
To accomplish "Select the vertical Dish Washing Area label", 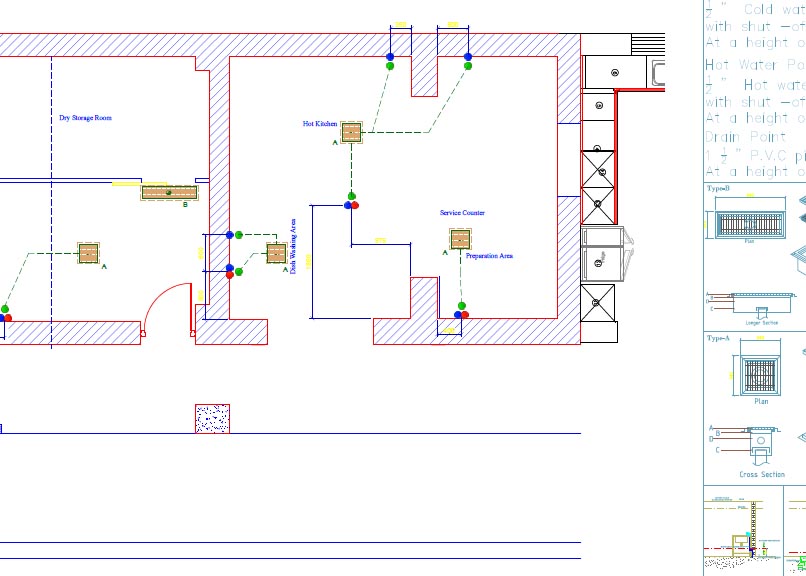I will (292, 245).
